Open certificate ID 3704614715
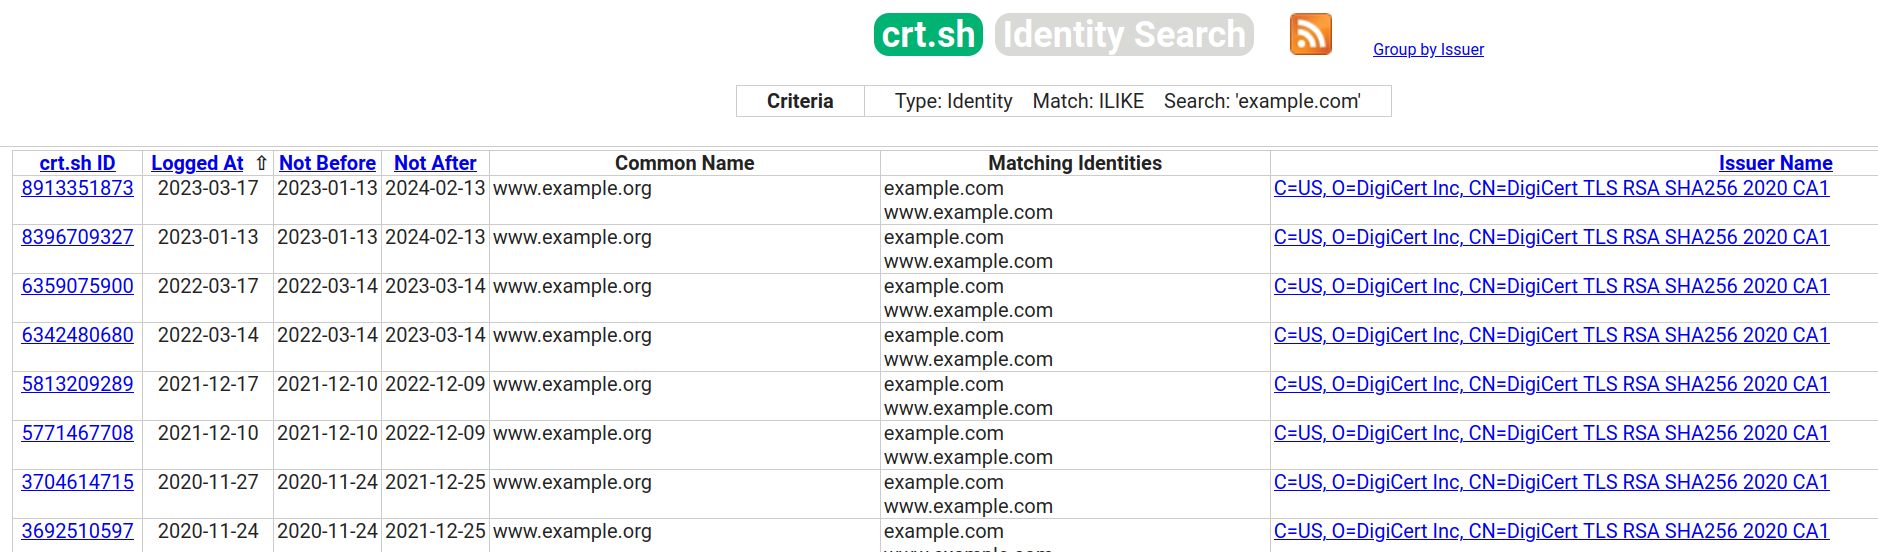 [77, 482]
